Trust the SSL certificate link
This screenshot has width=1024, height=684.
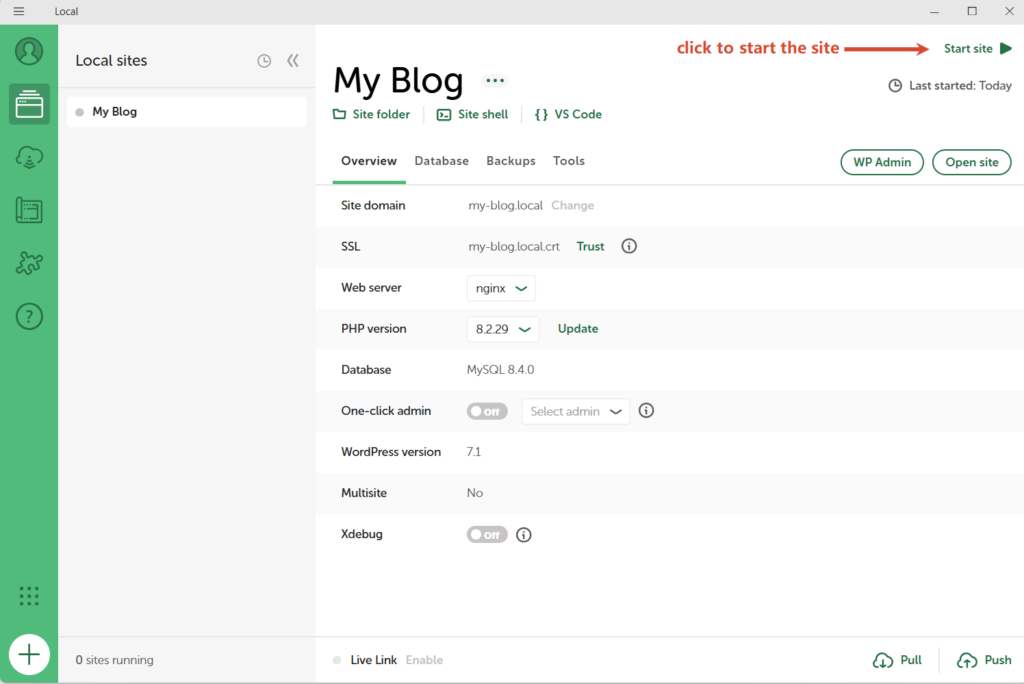590,246
